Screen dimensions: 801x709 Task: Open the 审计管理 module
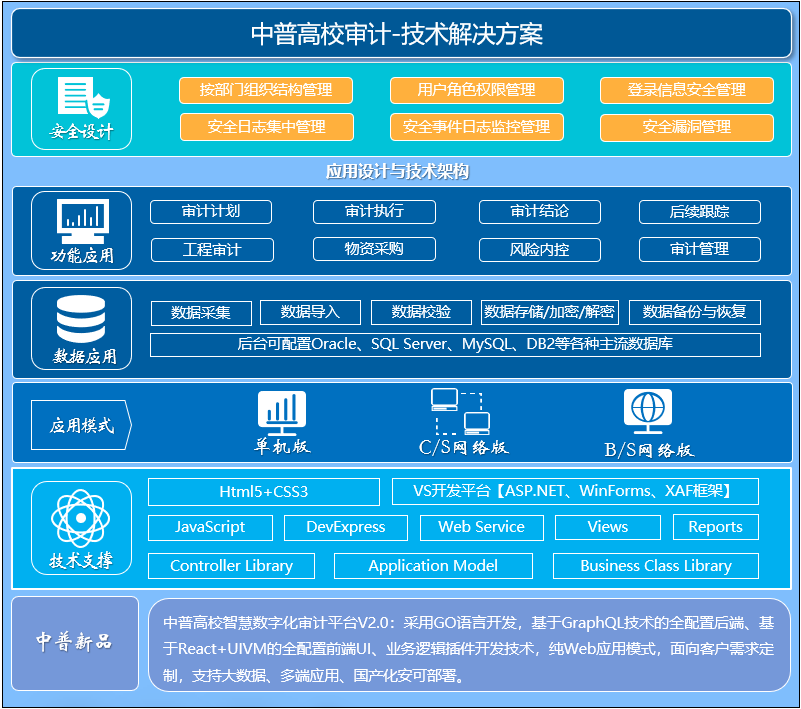pos(700,249)
